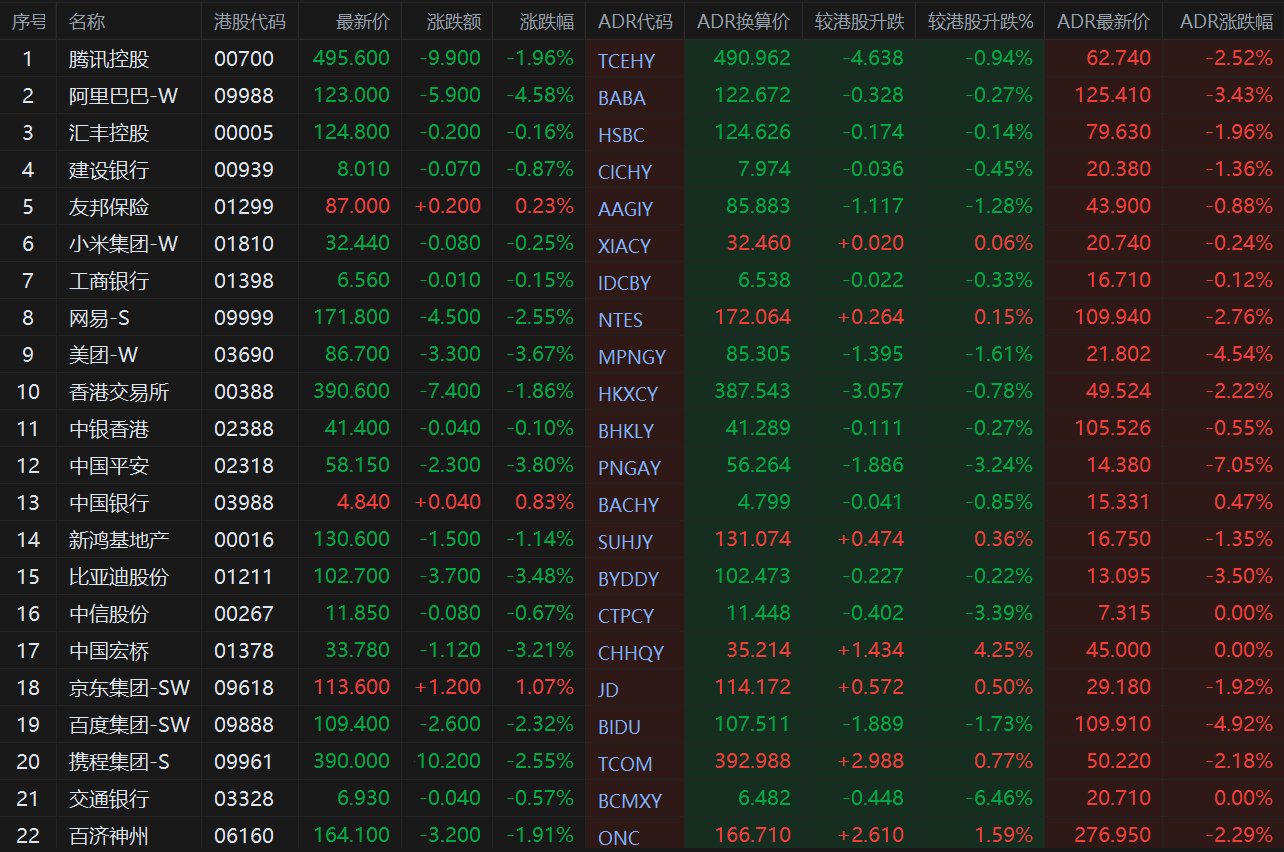The image size is (1284, 852).
Task: Select the 建设银行 stock name
Action: 109,170
